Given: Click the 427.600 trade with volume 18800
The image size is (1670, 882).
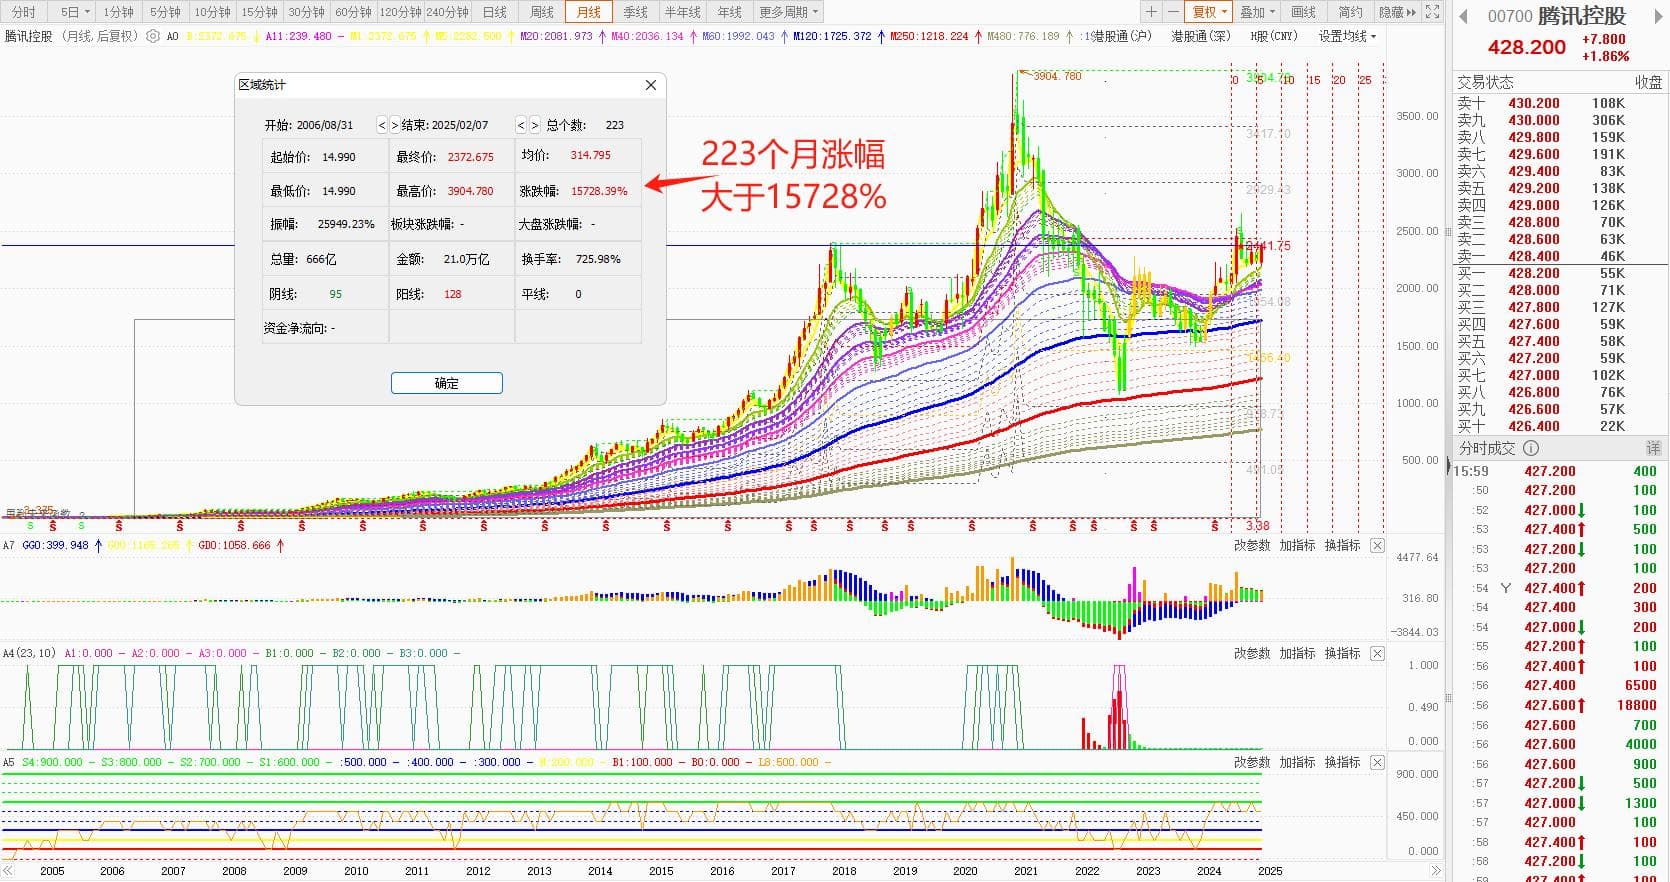Looking at the screenshot, I should click(1560, 705).
